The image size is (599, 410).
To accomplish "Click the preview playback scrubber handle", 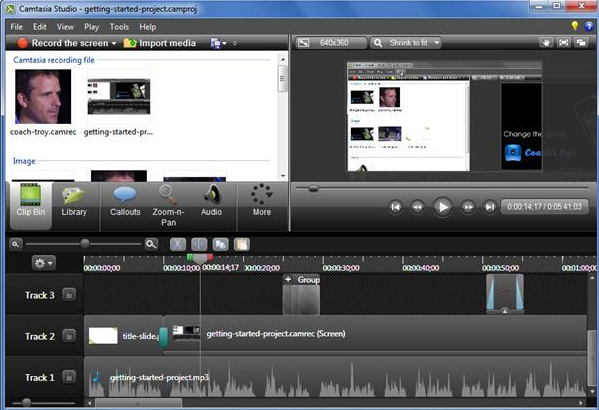I will click(313, 188).
